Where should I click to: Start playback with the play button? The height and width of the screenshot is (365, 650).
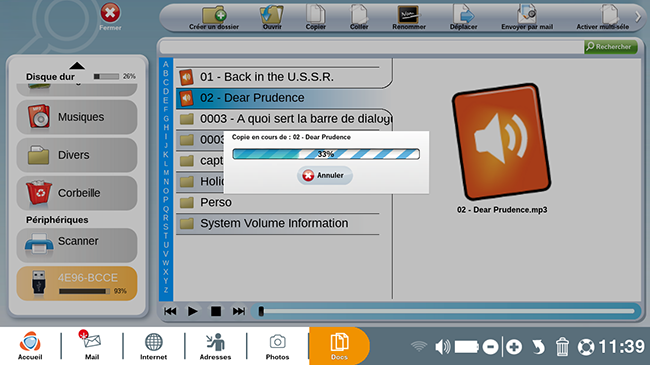point(192,311)
